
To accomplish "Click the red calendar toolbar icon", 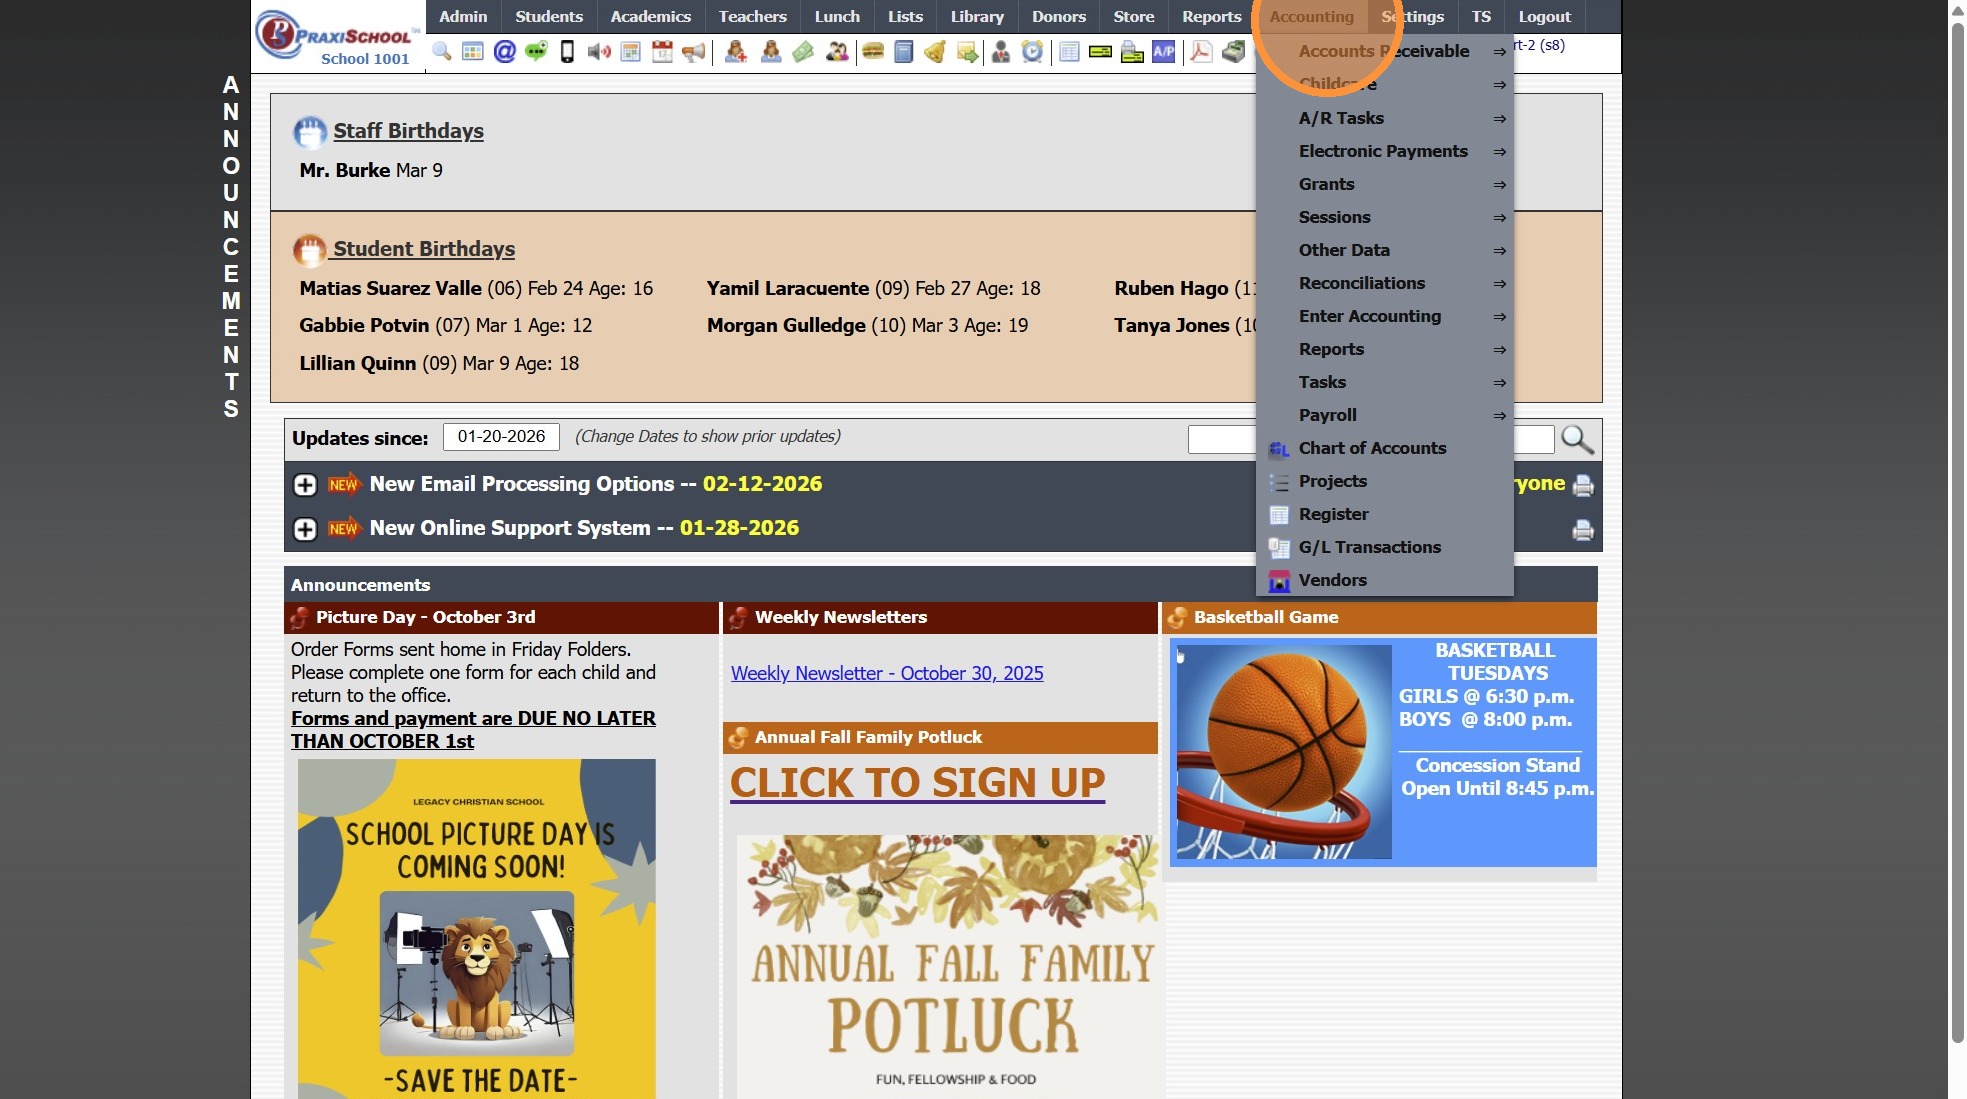I will [662, 52].
